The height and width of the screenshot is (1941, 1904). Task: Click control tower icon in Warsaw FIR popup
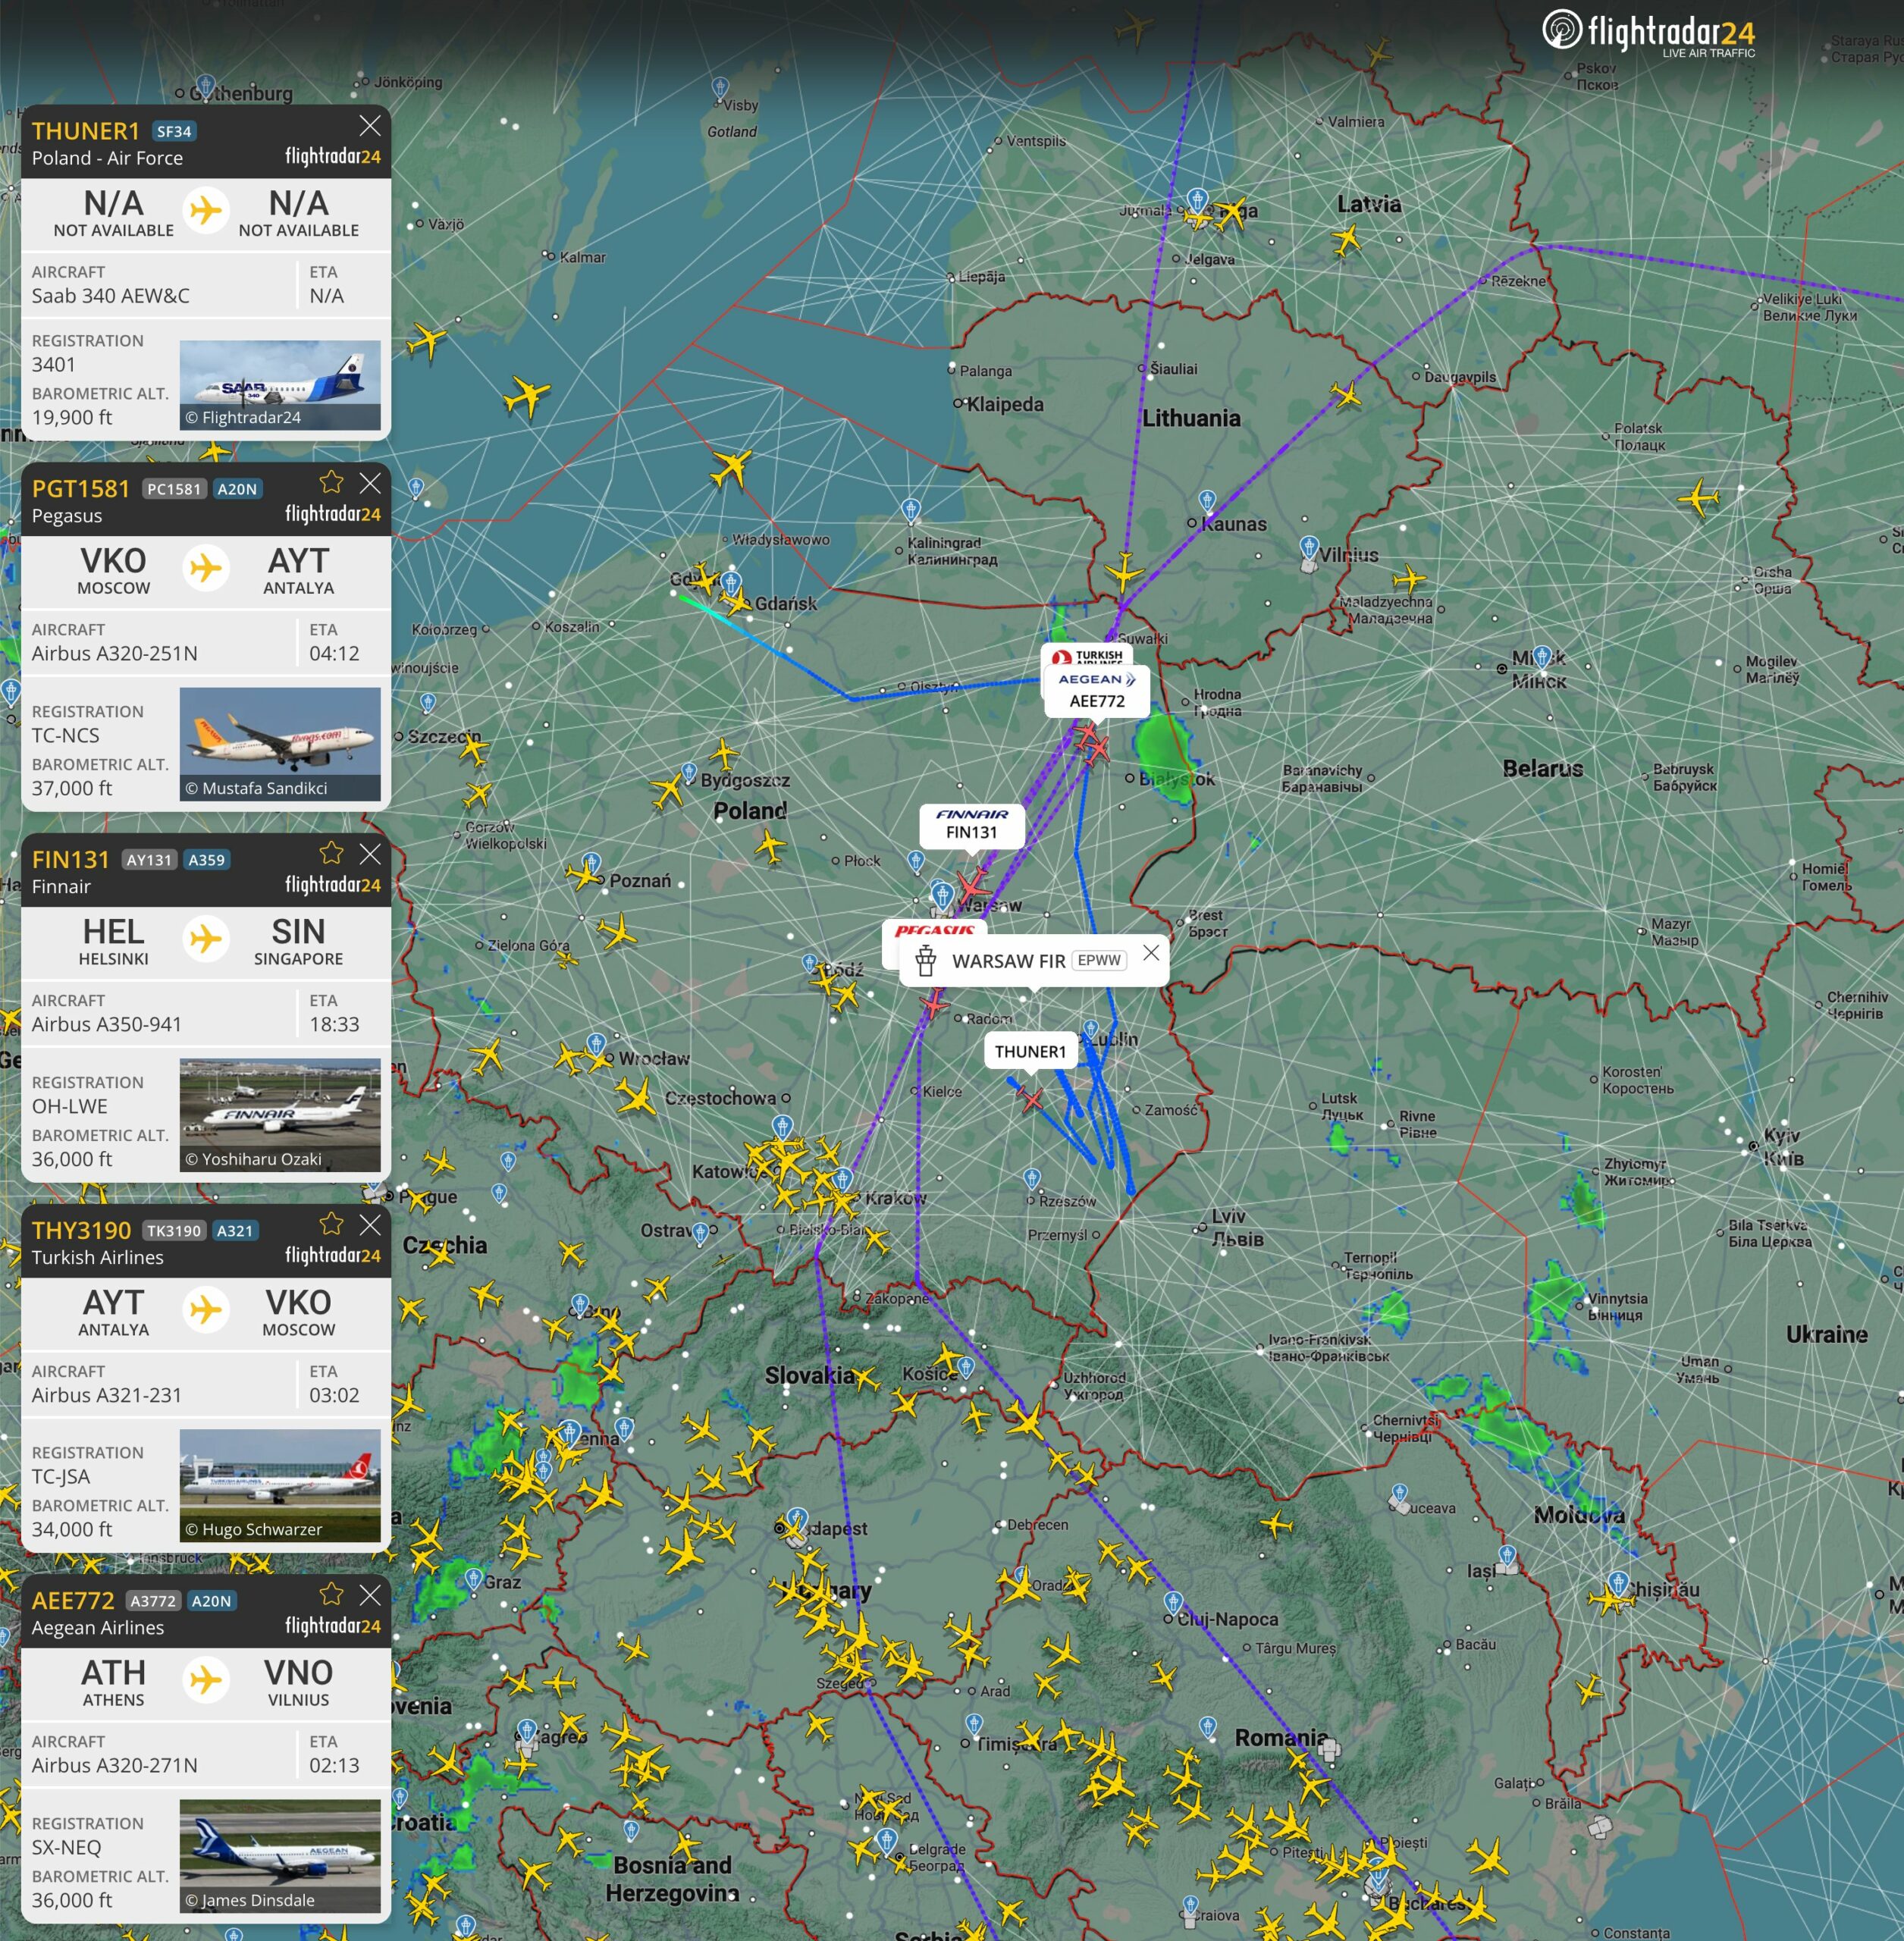pyautogui.click(x=926, y=961)
